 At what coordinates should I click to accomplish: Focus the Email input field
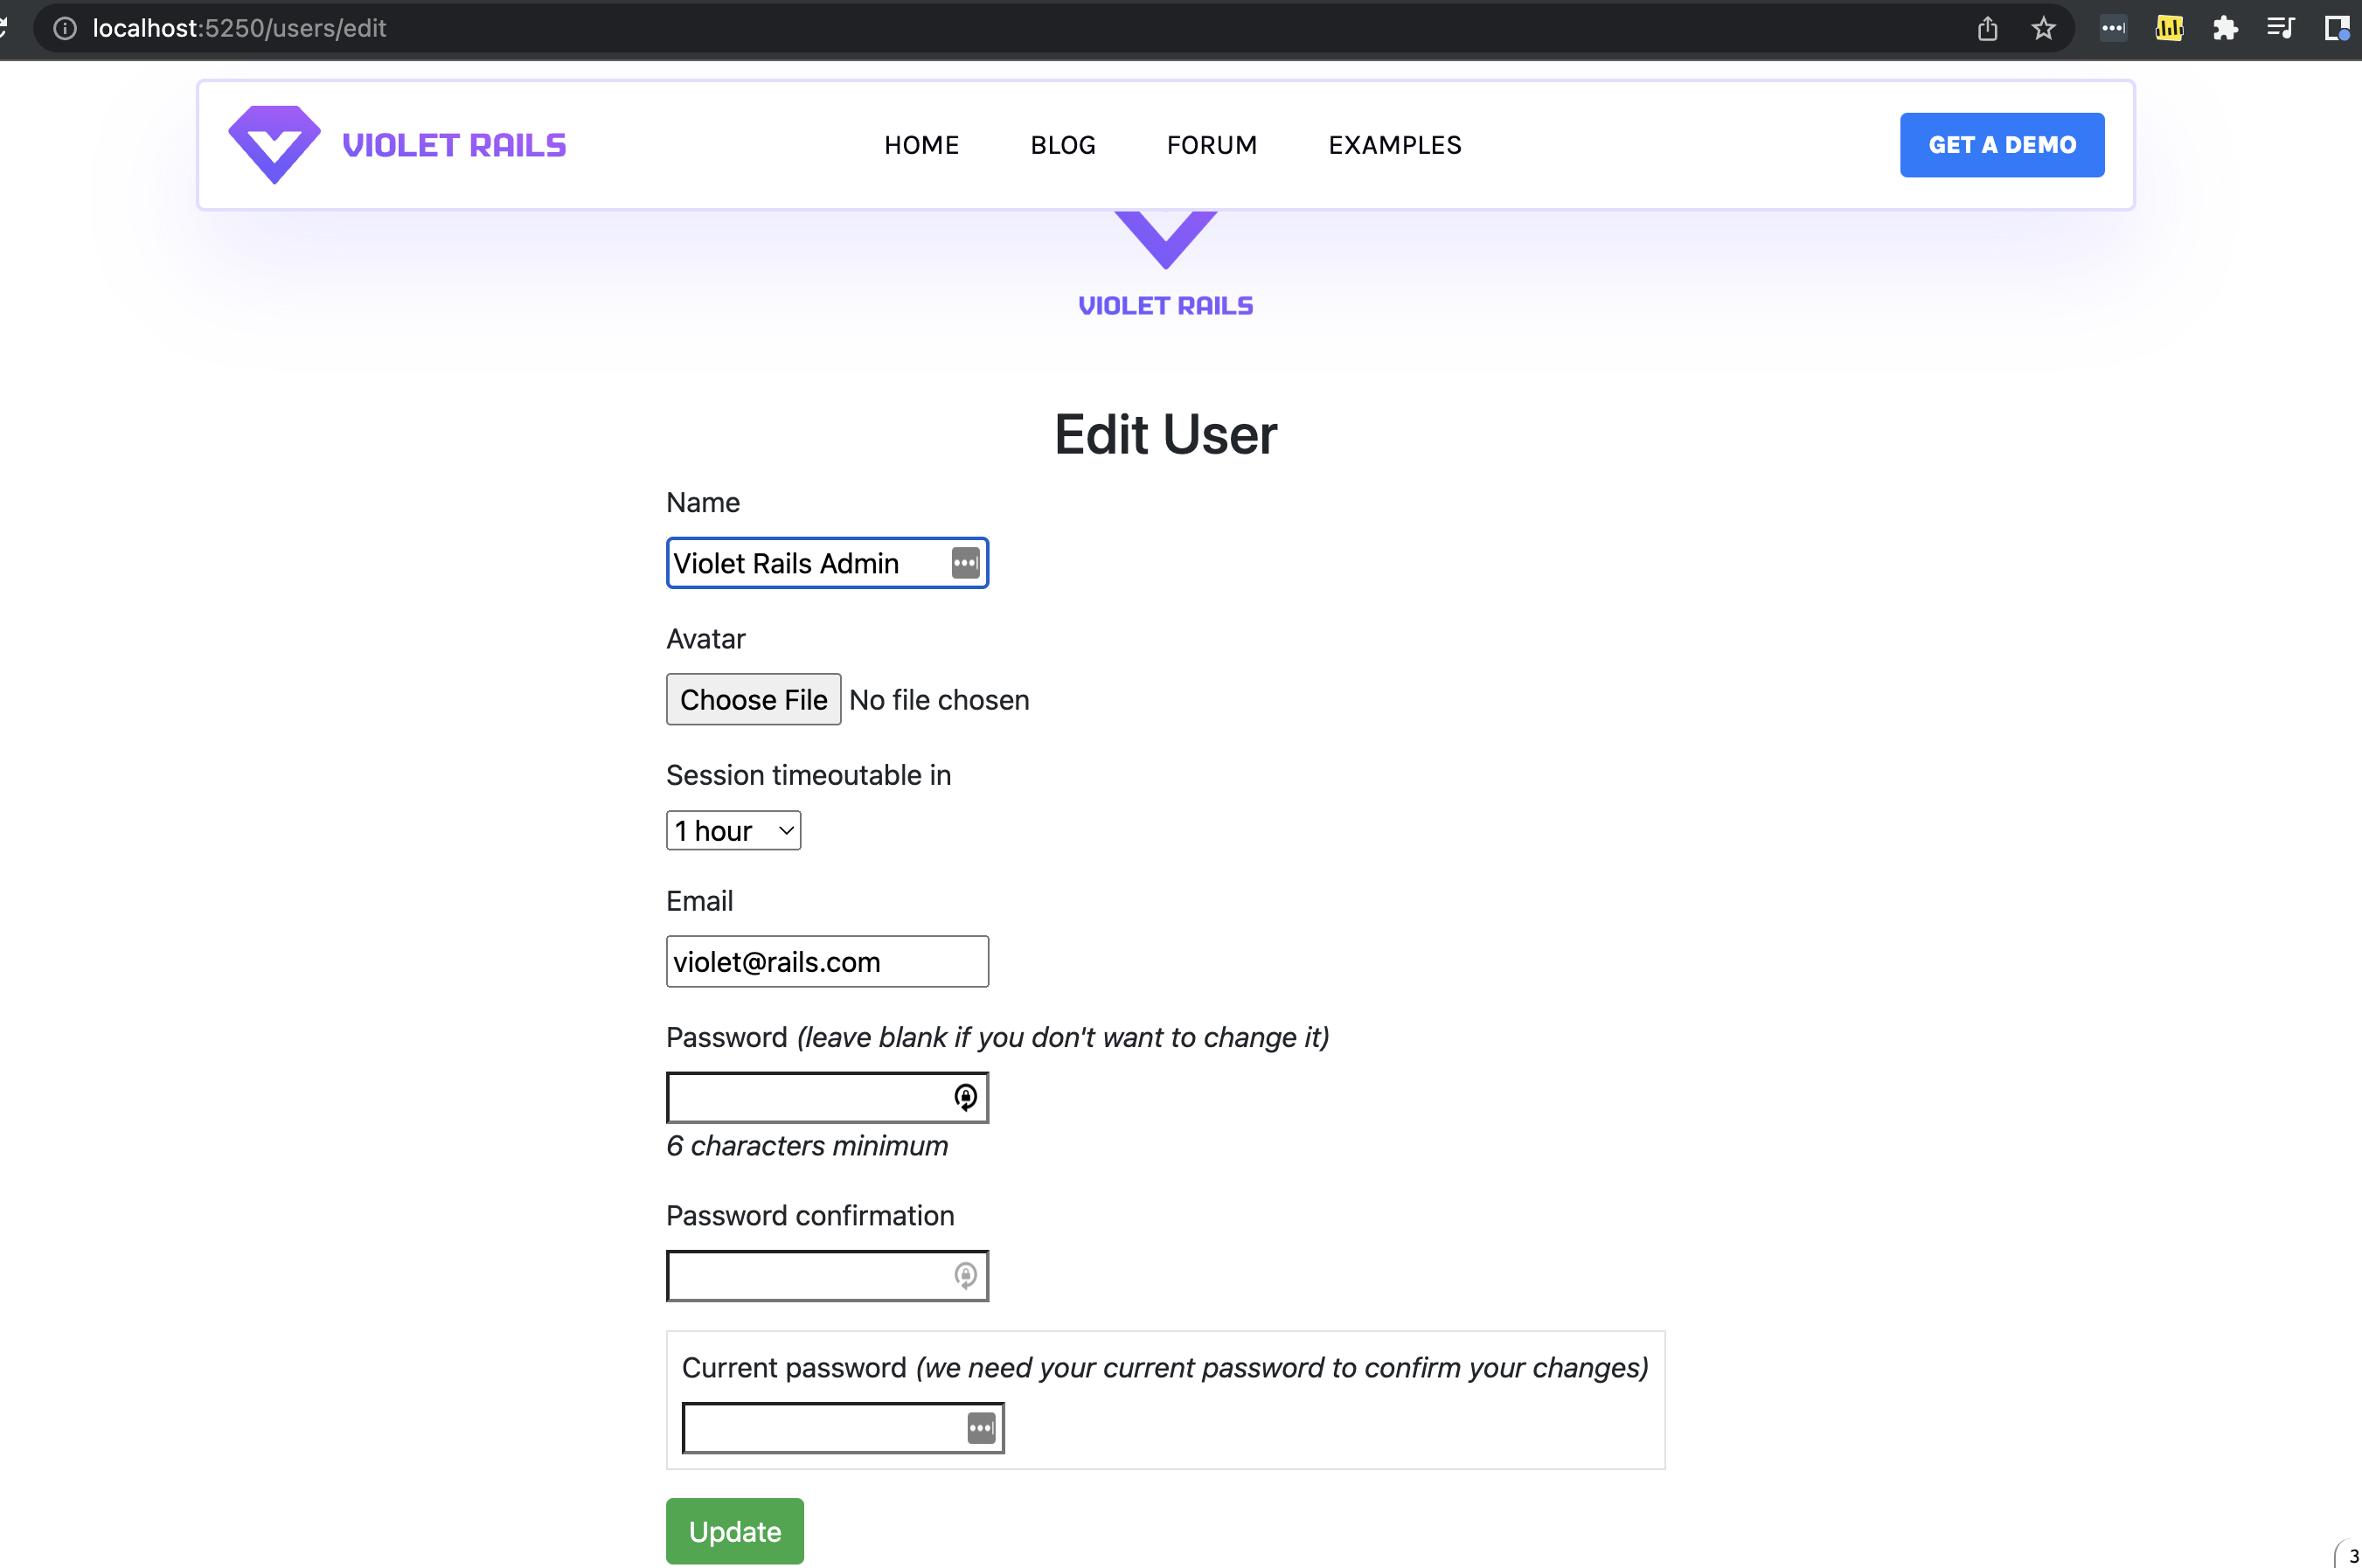[826, 961]
